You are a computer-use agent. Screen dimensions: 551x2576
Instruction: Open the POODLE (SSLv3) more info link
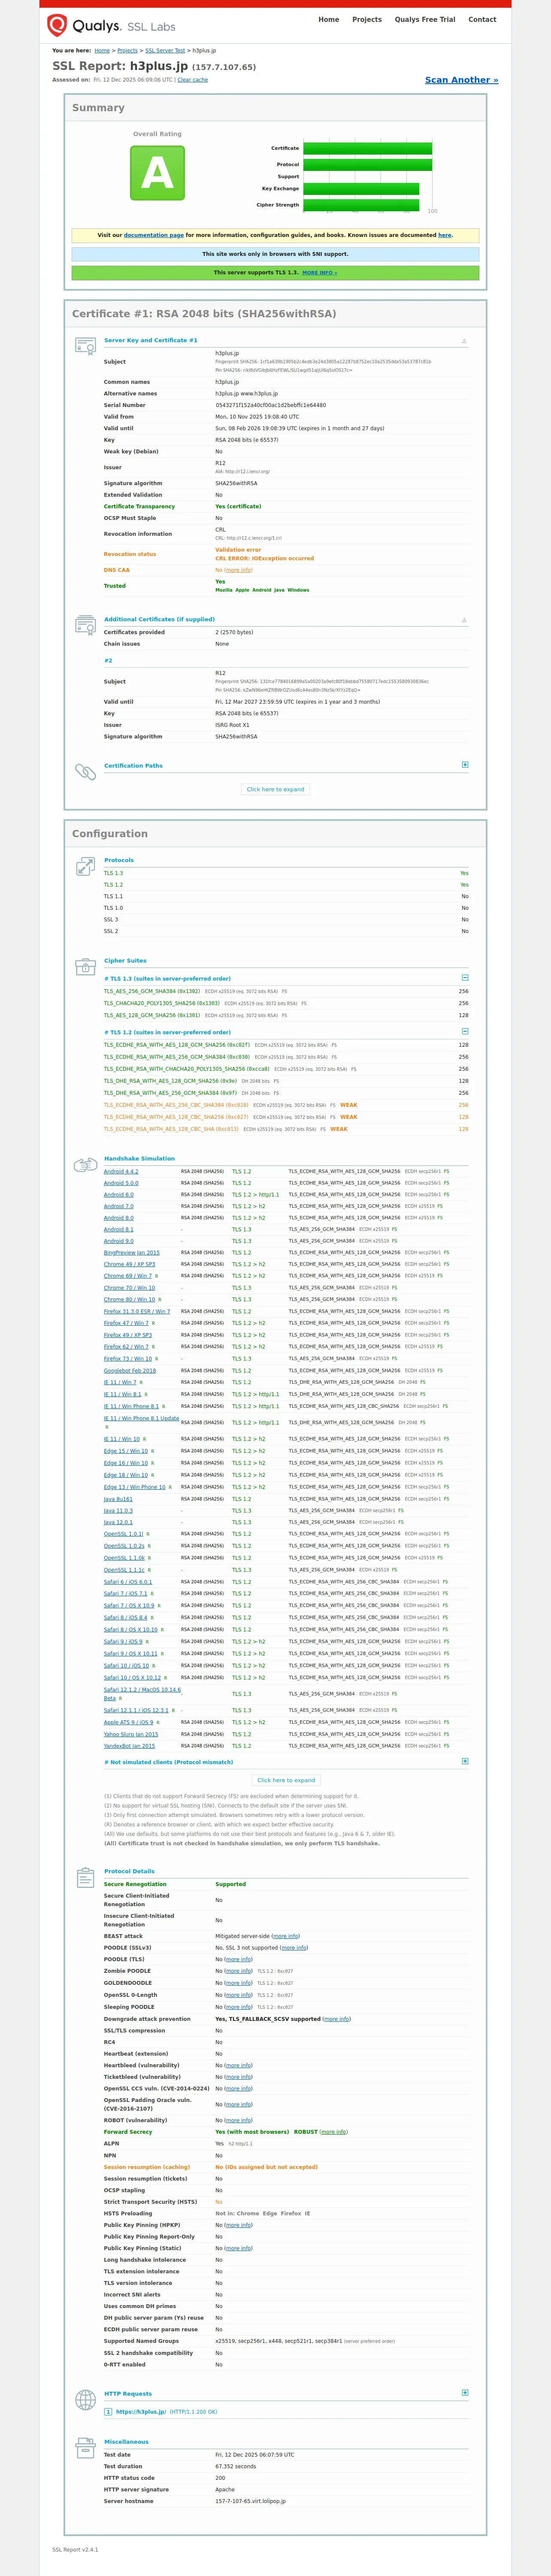point(294,1948)
